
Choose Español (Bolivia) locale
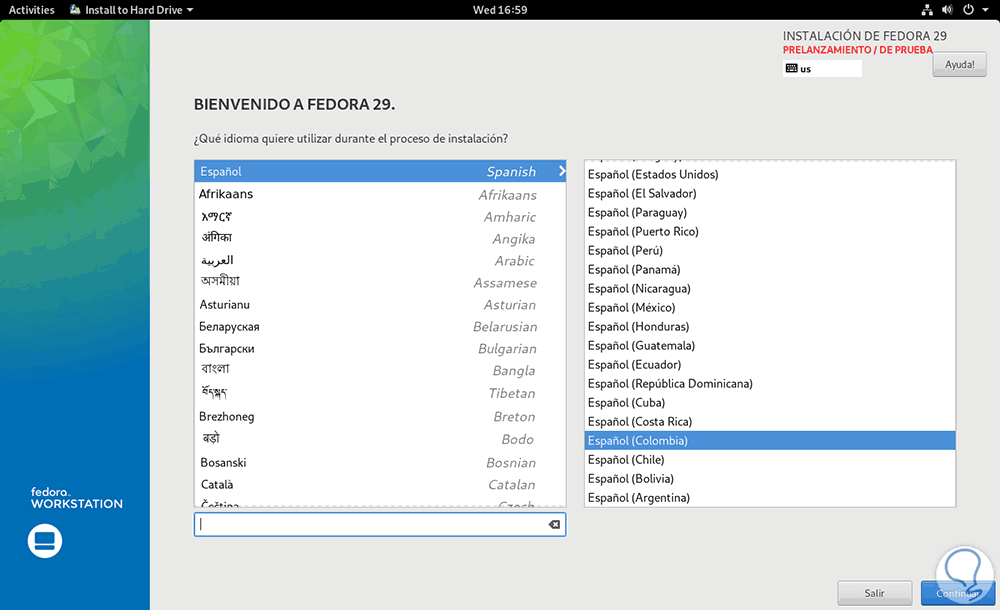click(770, 479)
